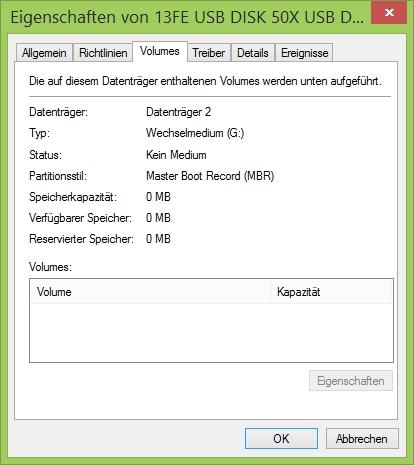Select the value 'Datenträger 2'

(x=178, y=112)
